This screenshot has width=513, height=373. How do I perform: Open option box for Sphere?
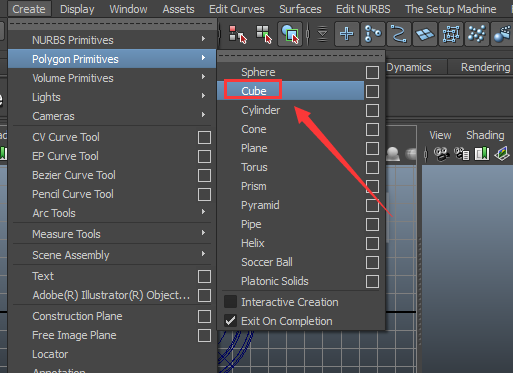pos(372,72)
